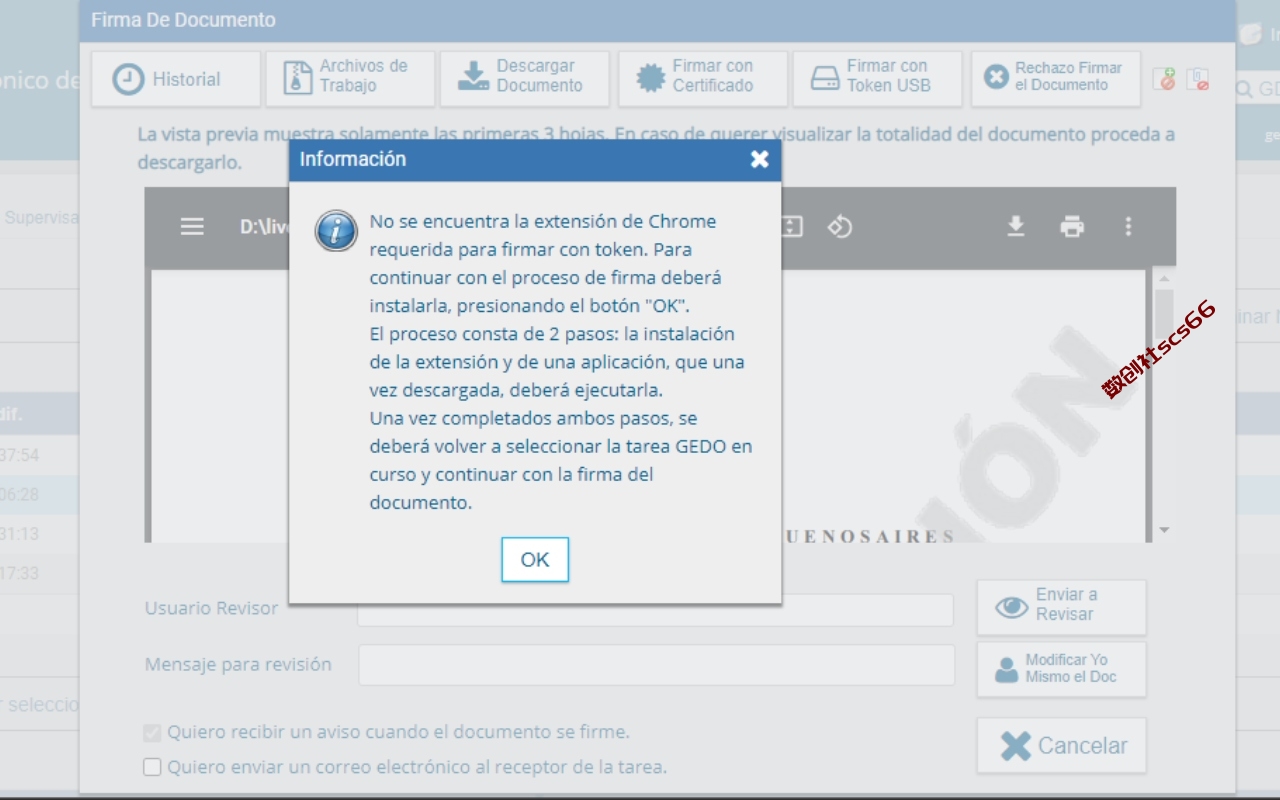Click the gear icon on Firmar con Certificado
This screenshot has height=800, width=1280.
651,79
